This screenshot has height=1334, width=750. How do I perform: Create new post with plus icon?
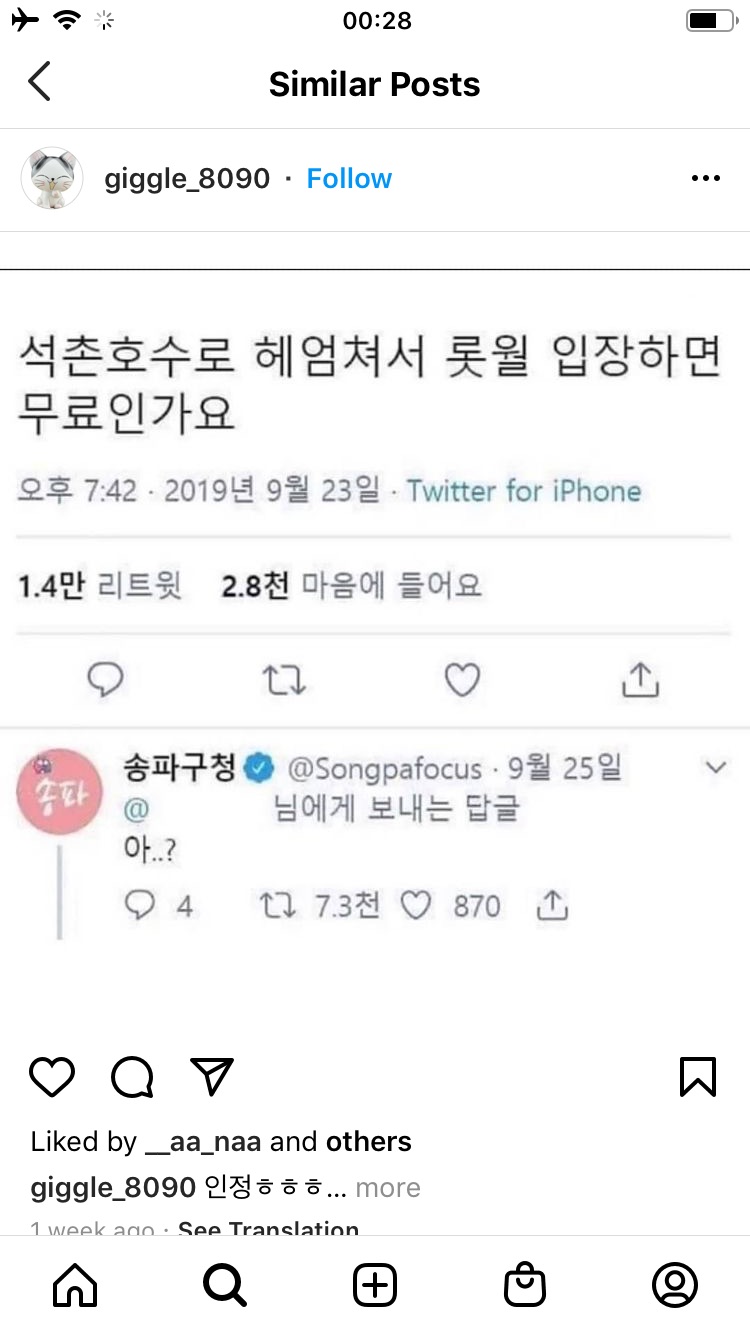pyautogui.click(x=375, y=1285)
